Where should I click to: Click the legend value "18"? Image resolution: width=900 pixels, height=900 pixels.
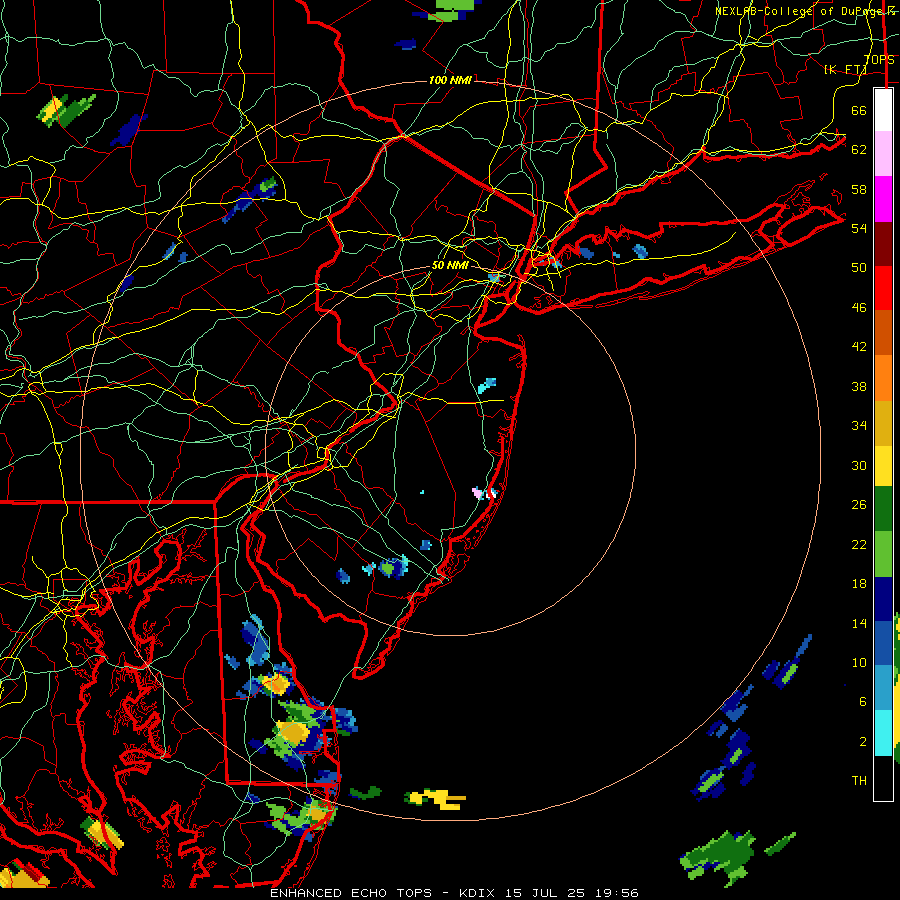click(859, 584)
